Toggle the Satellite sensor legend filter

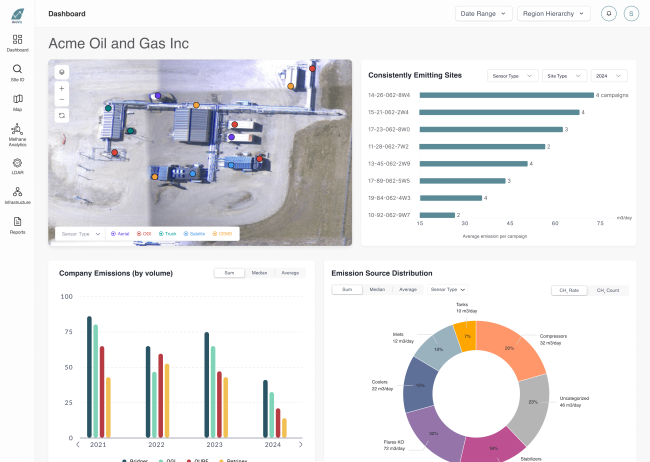click(194, 234)
